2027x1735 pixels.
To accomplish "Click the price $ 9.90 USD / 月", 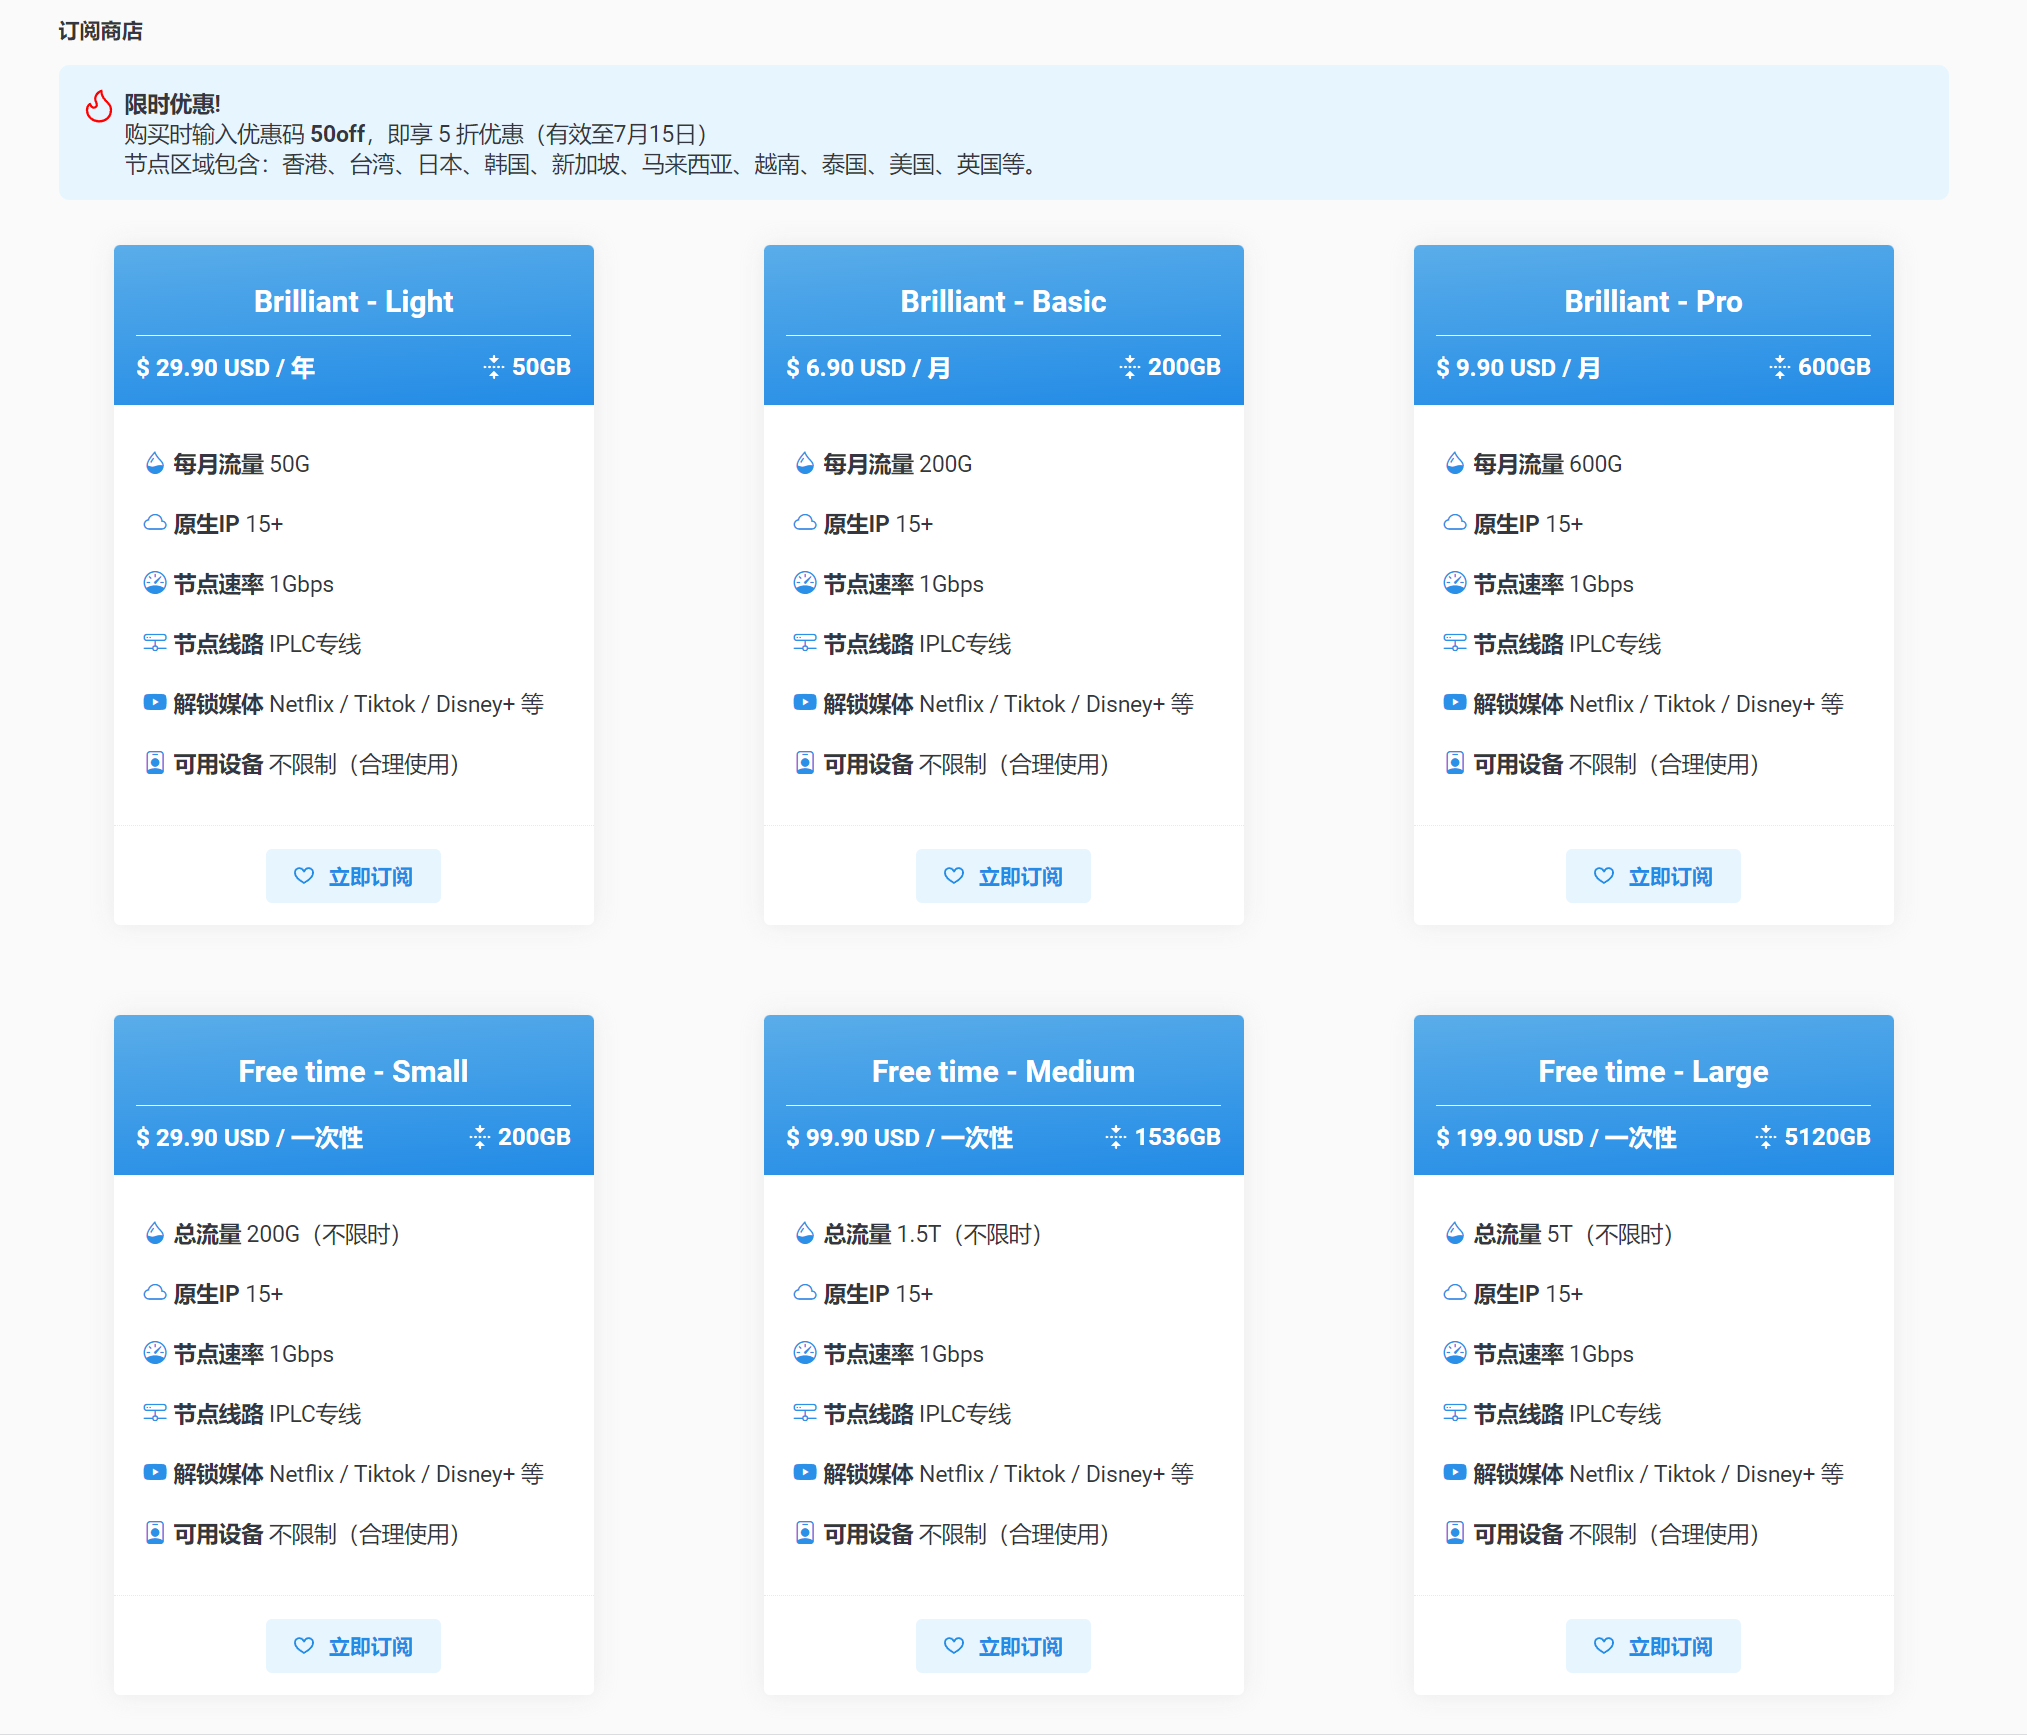I will tap(1518, 367).
